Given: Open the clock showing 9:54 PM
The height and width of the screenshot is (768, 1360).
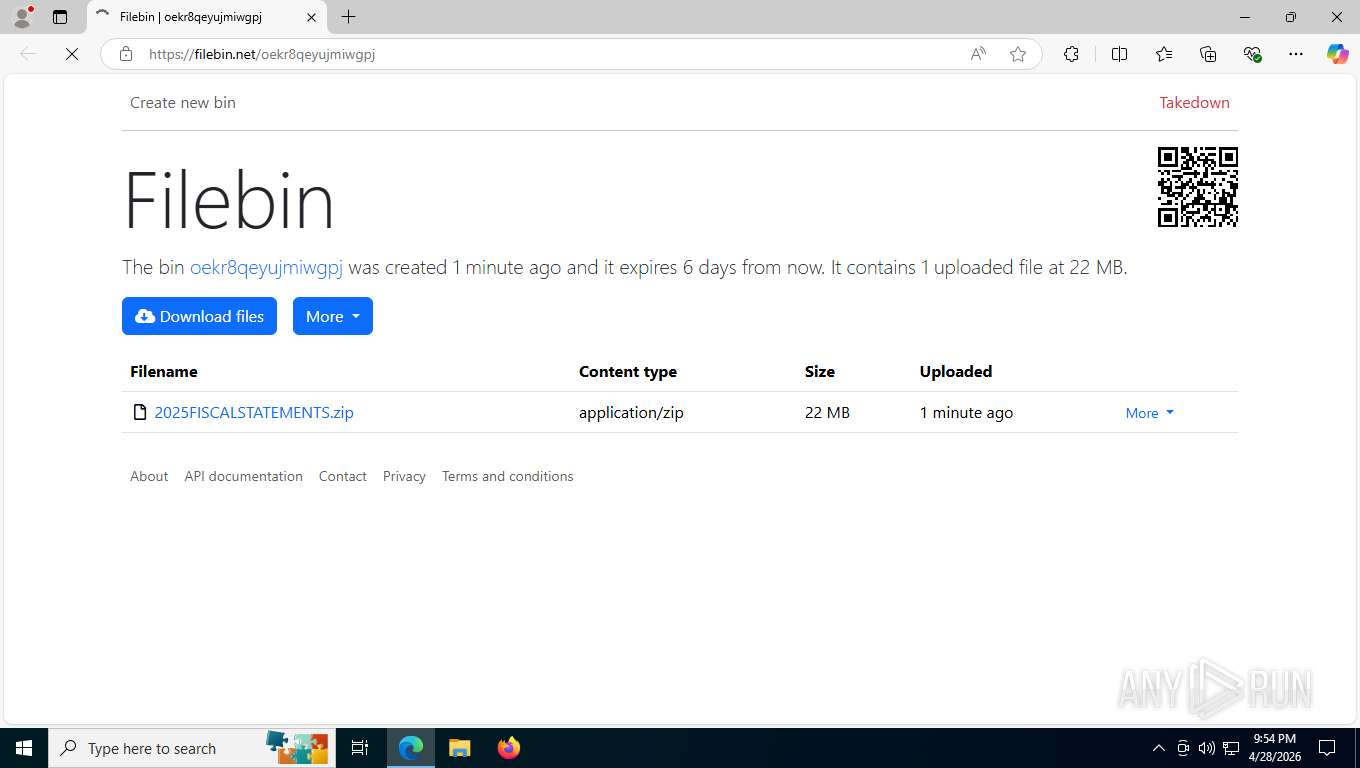Looking at the screenshot, I should coord(1274,748).
